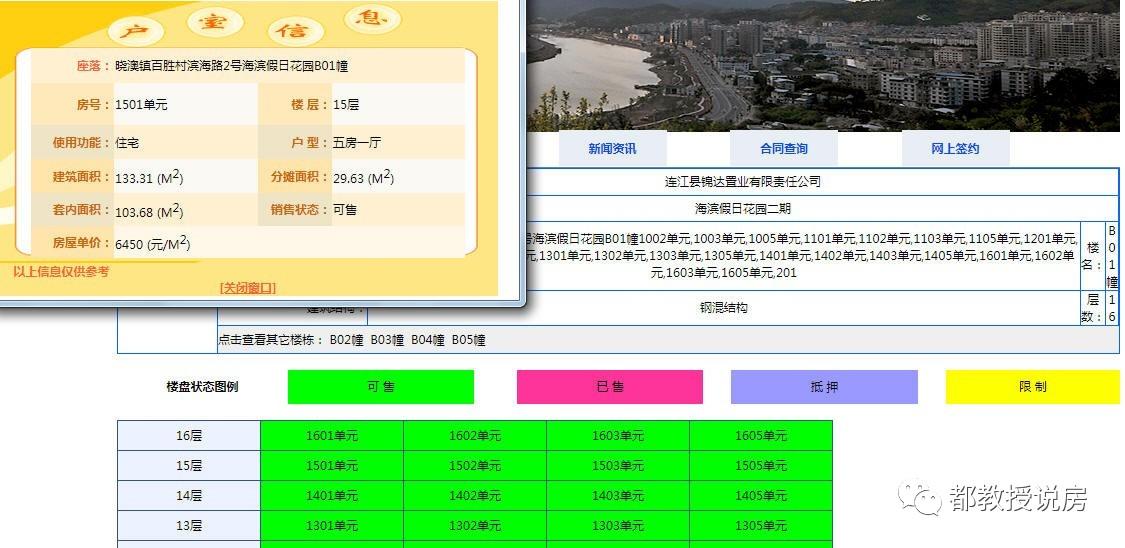
Task: Open the 网上签约 navigation tab
Action: coord(955,148)
